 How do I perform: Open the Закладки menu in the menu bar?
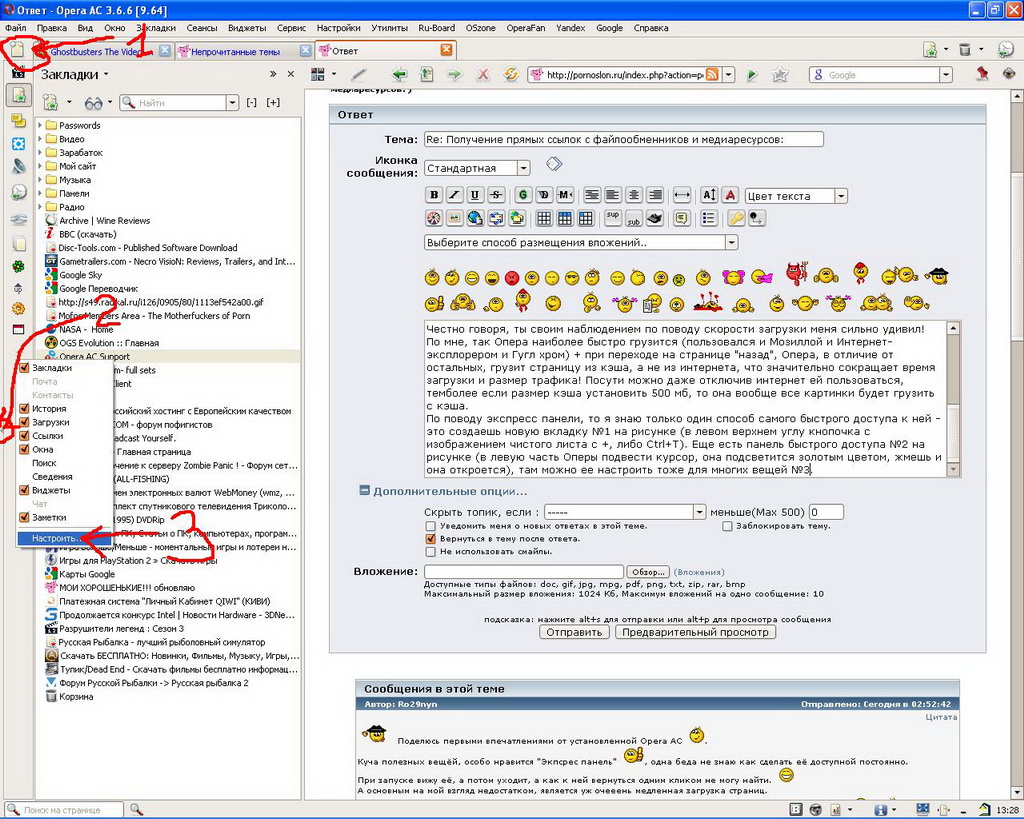pos(156,28)
